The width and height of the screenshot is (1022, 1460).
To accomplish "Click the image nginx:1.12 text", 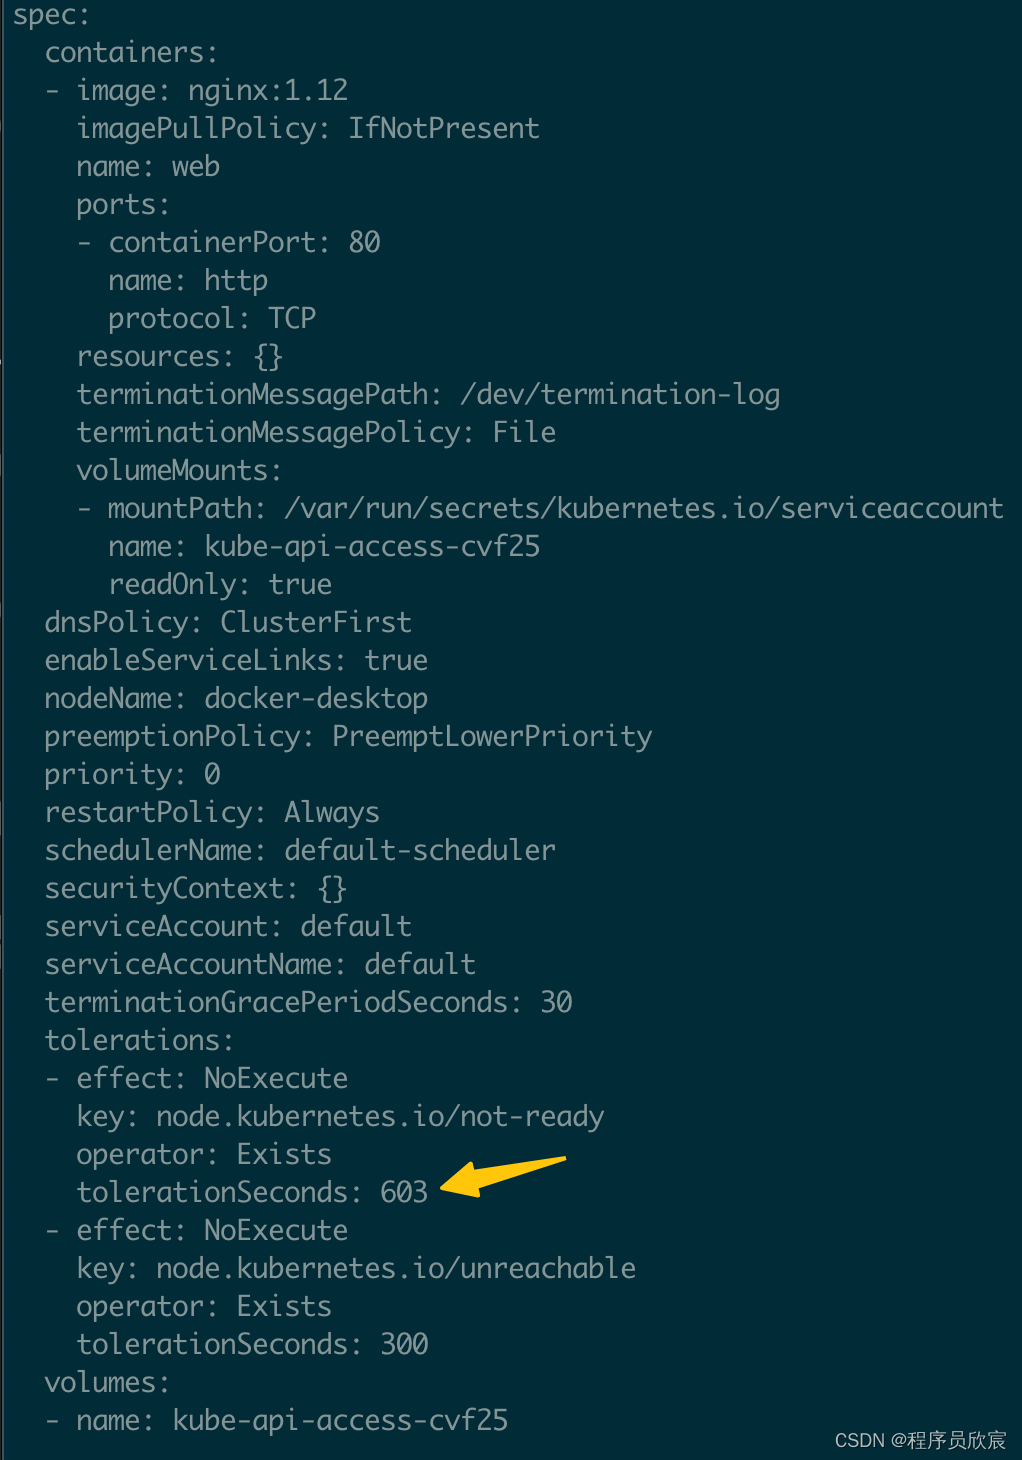I will point(212,90).
